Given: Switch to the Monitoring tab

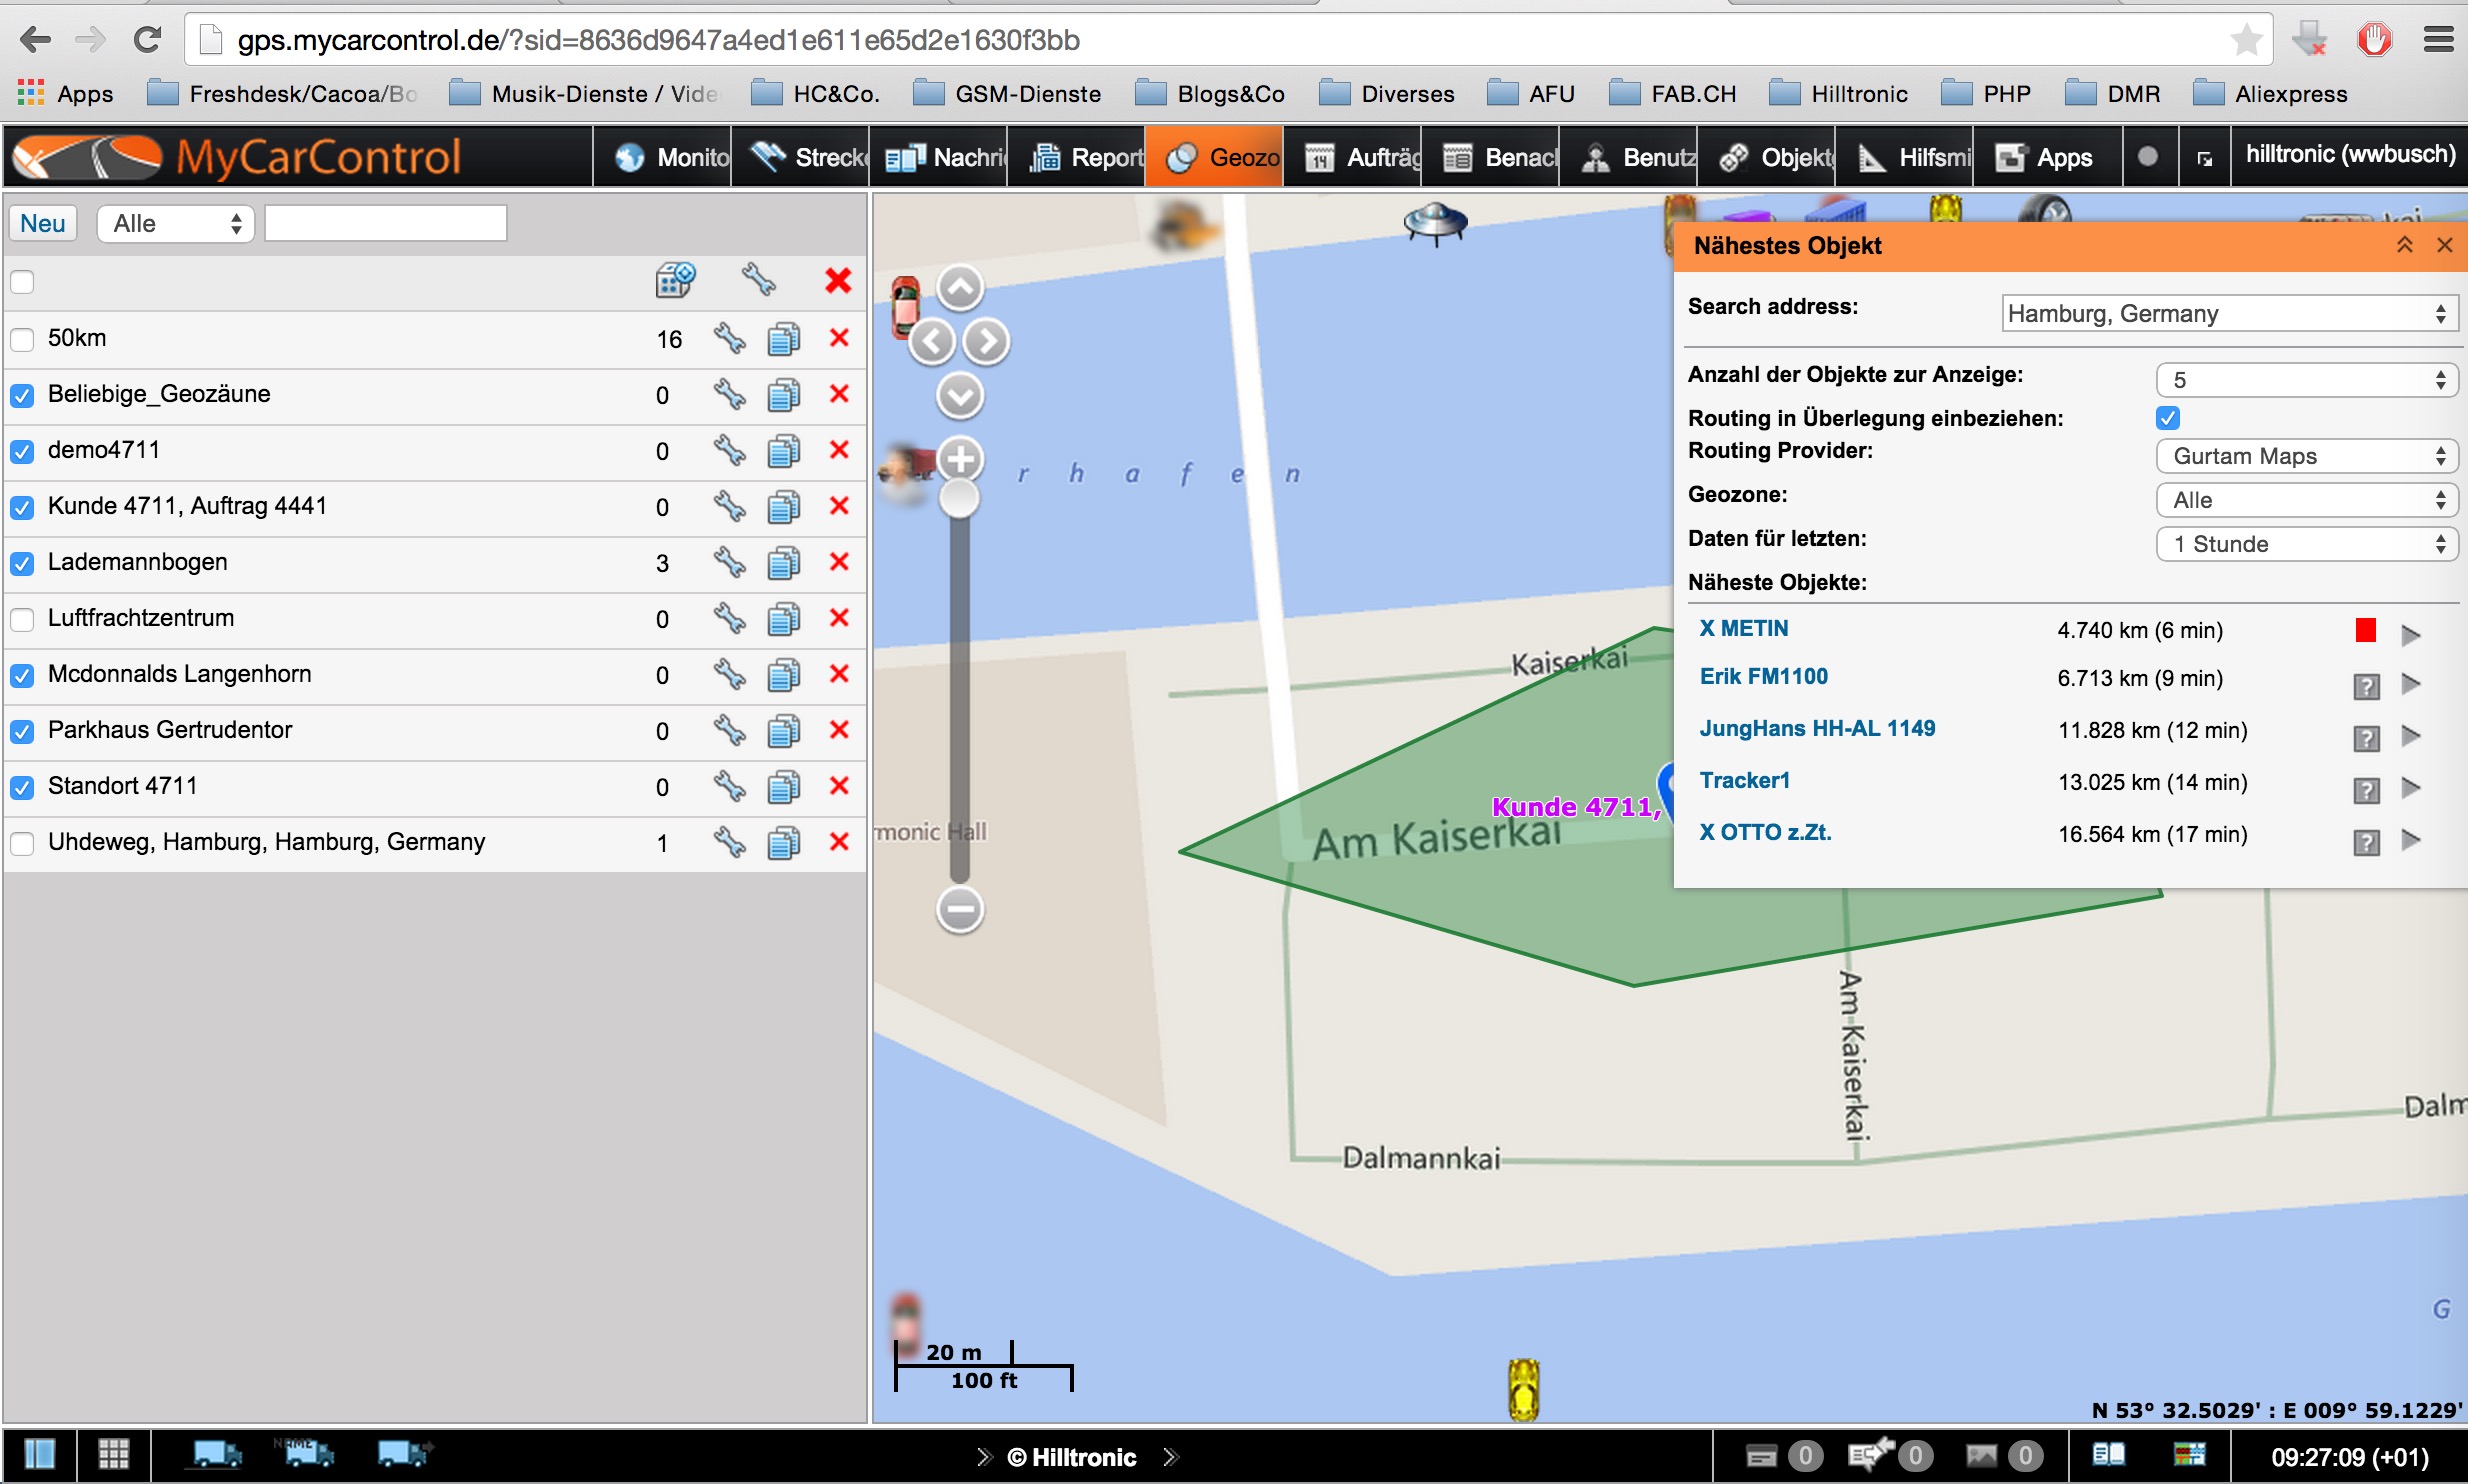Looking at the screenshot, I should tap(664, 157).
